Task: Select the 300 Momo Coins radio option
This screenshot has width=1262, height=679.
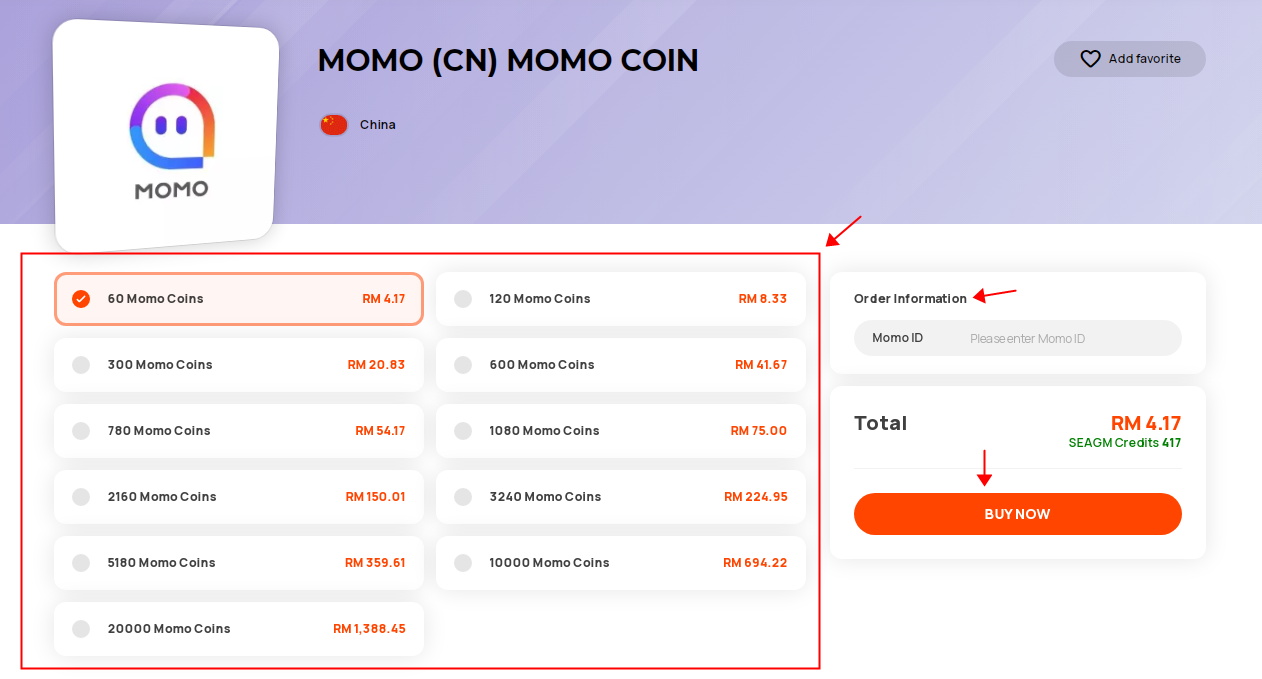Action: [x=239, y=365]
